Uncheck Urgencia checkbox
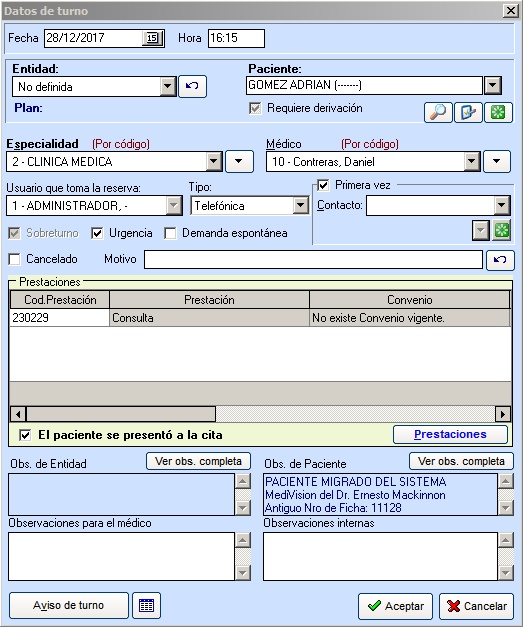This screenshot has height=627, width=523. click(97, 233)
